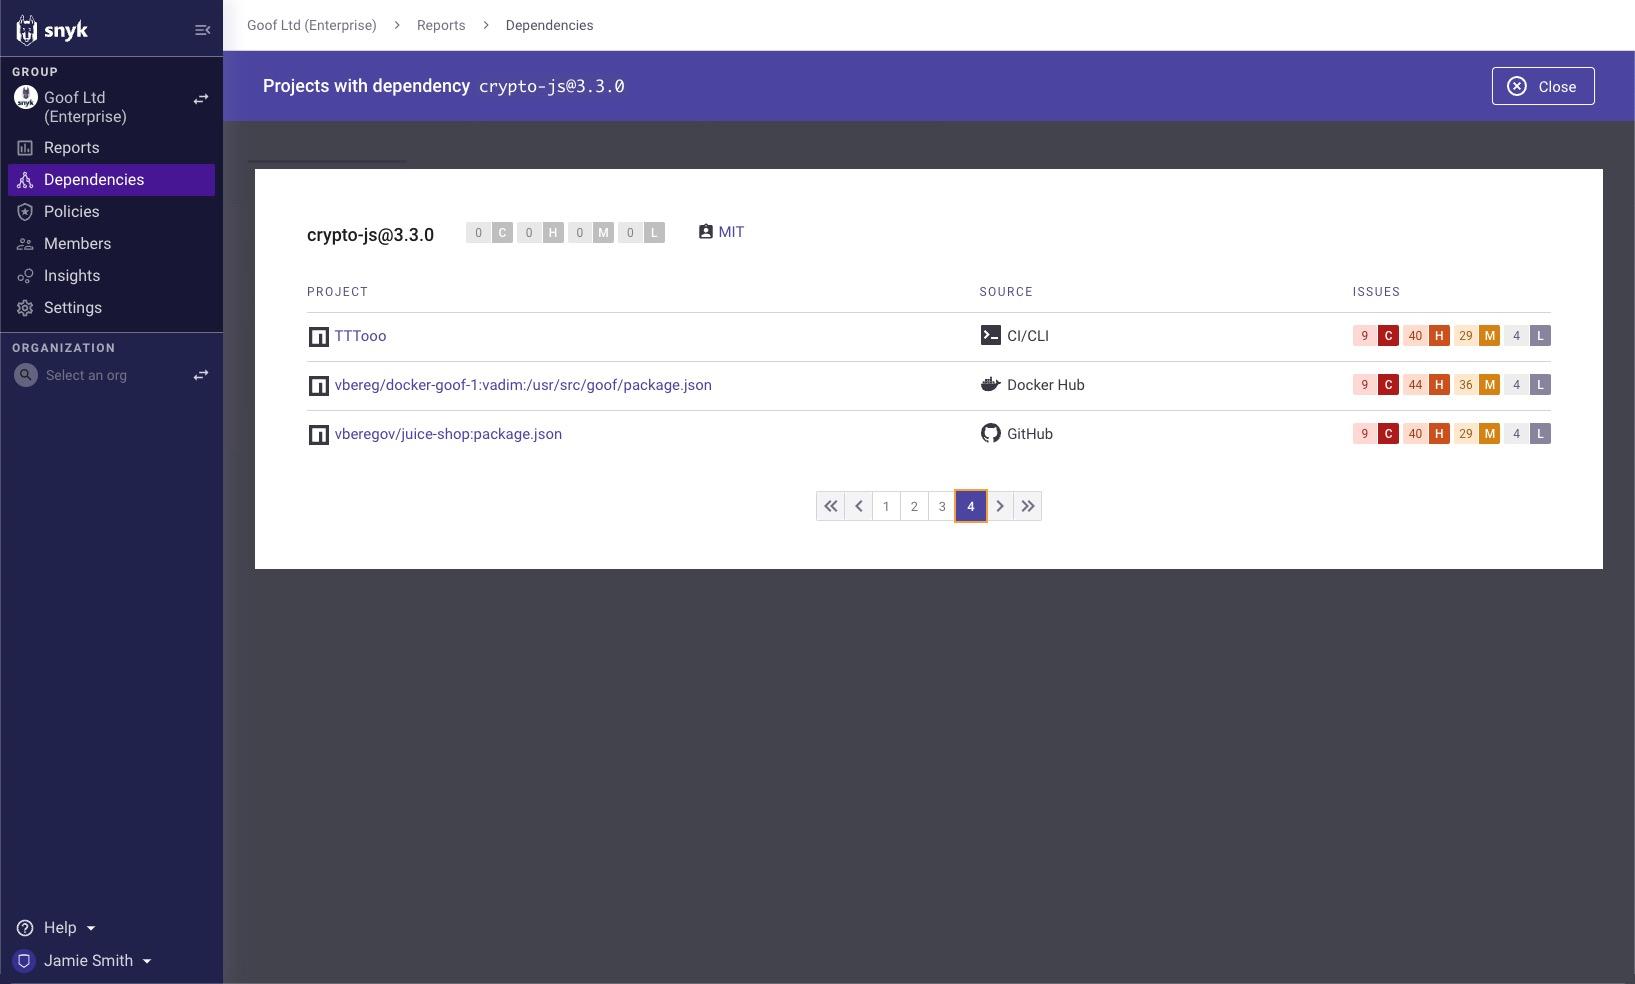The height and width of the screenshot is (984, 1635).
Task: Go to next page of results
Action: [1000, 506]
